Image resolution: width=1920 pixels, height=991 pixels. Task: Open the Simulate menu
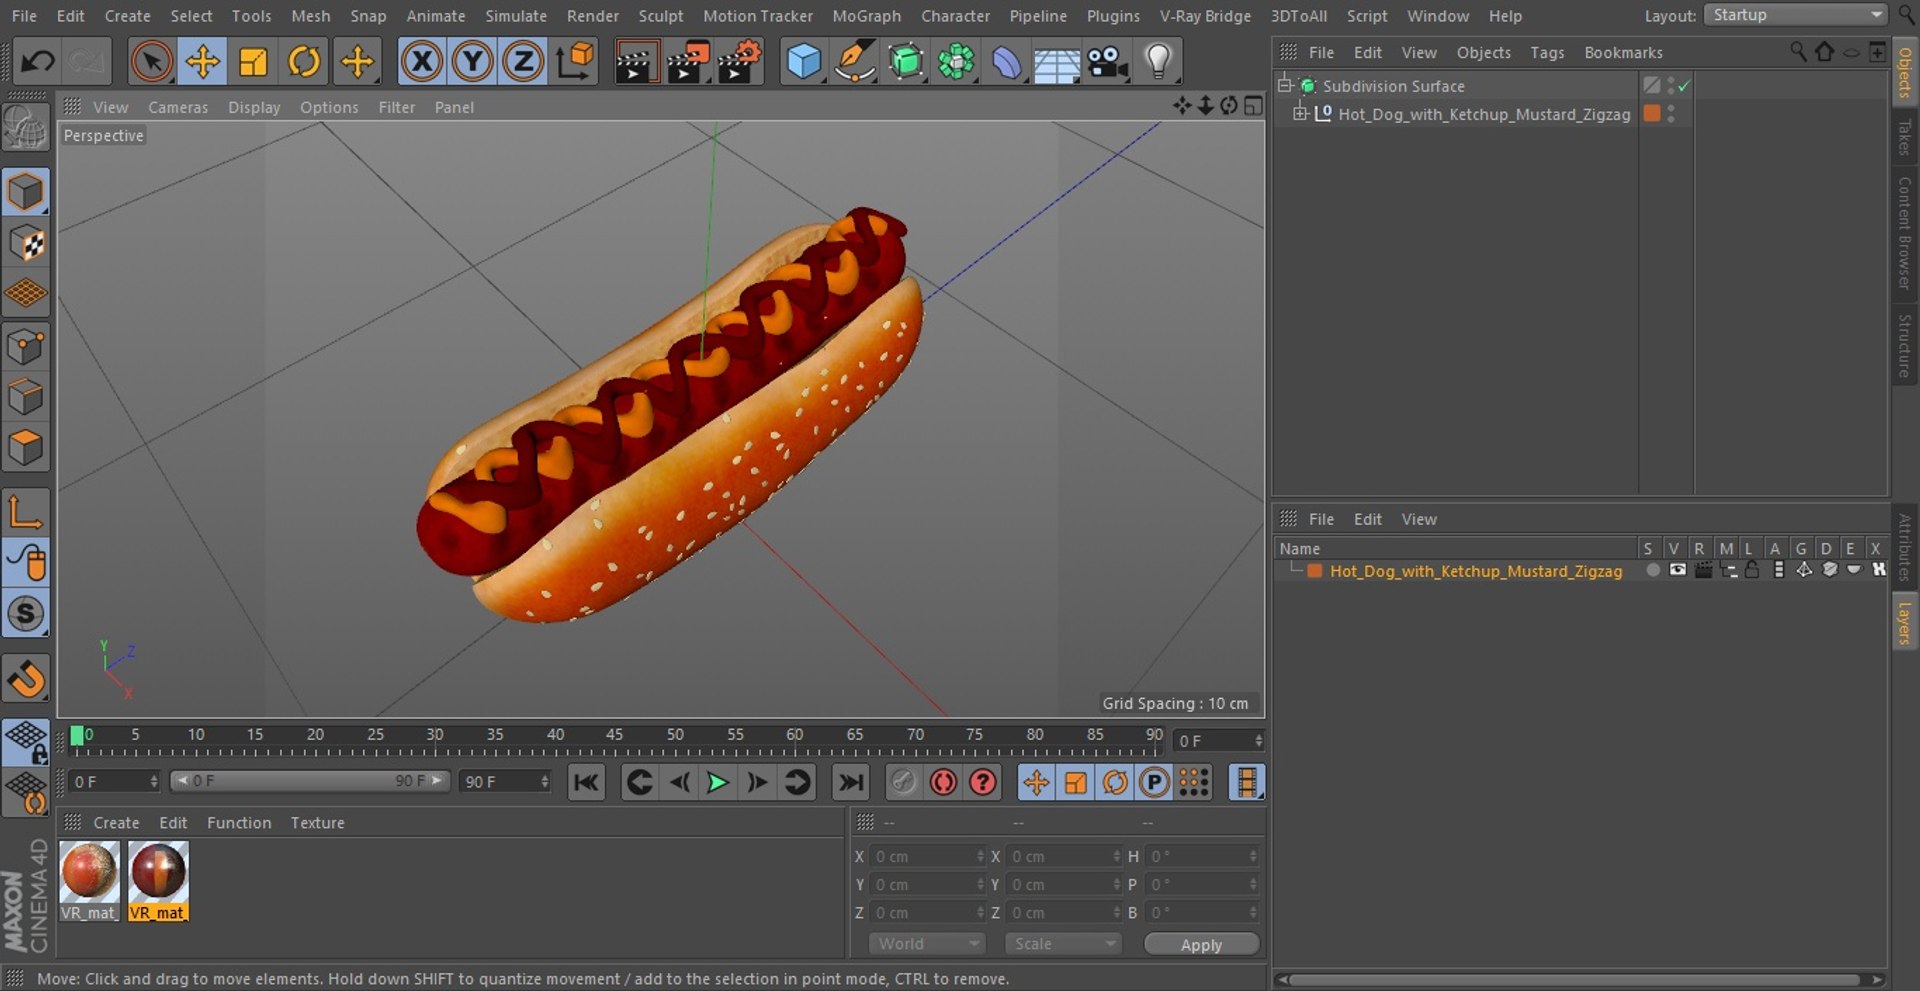(516, 16)
